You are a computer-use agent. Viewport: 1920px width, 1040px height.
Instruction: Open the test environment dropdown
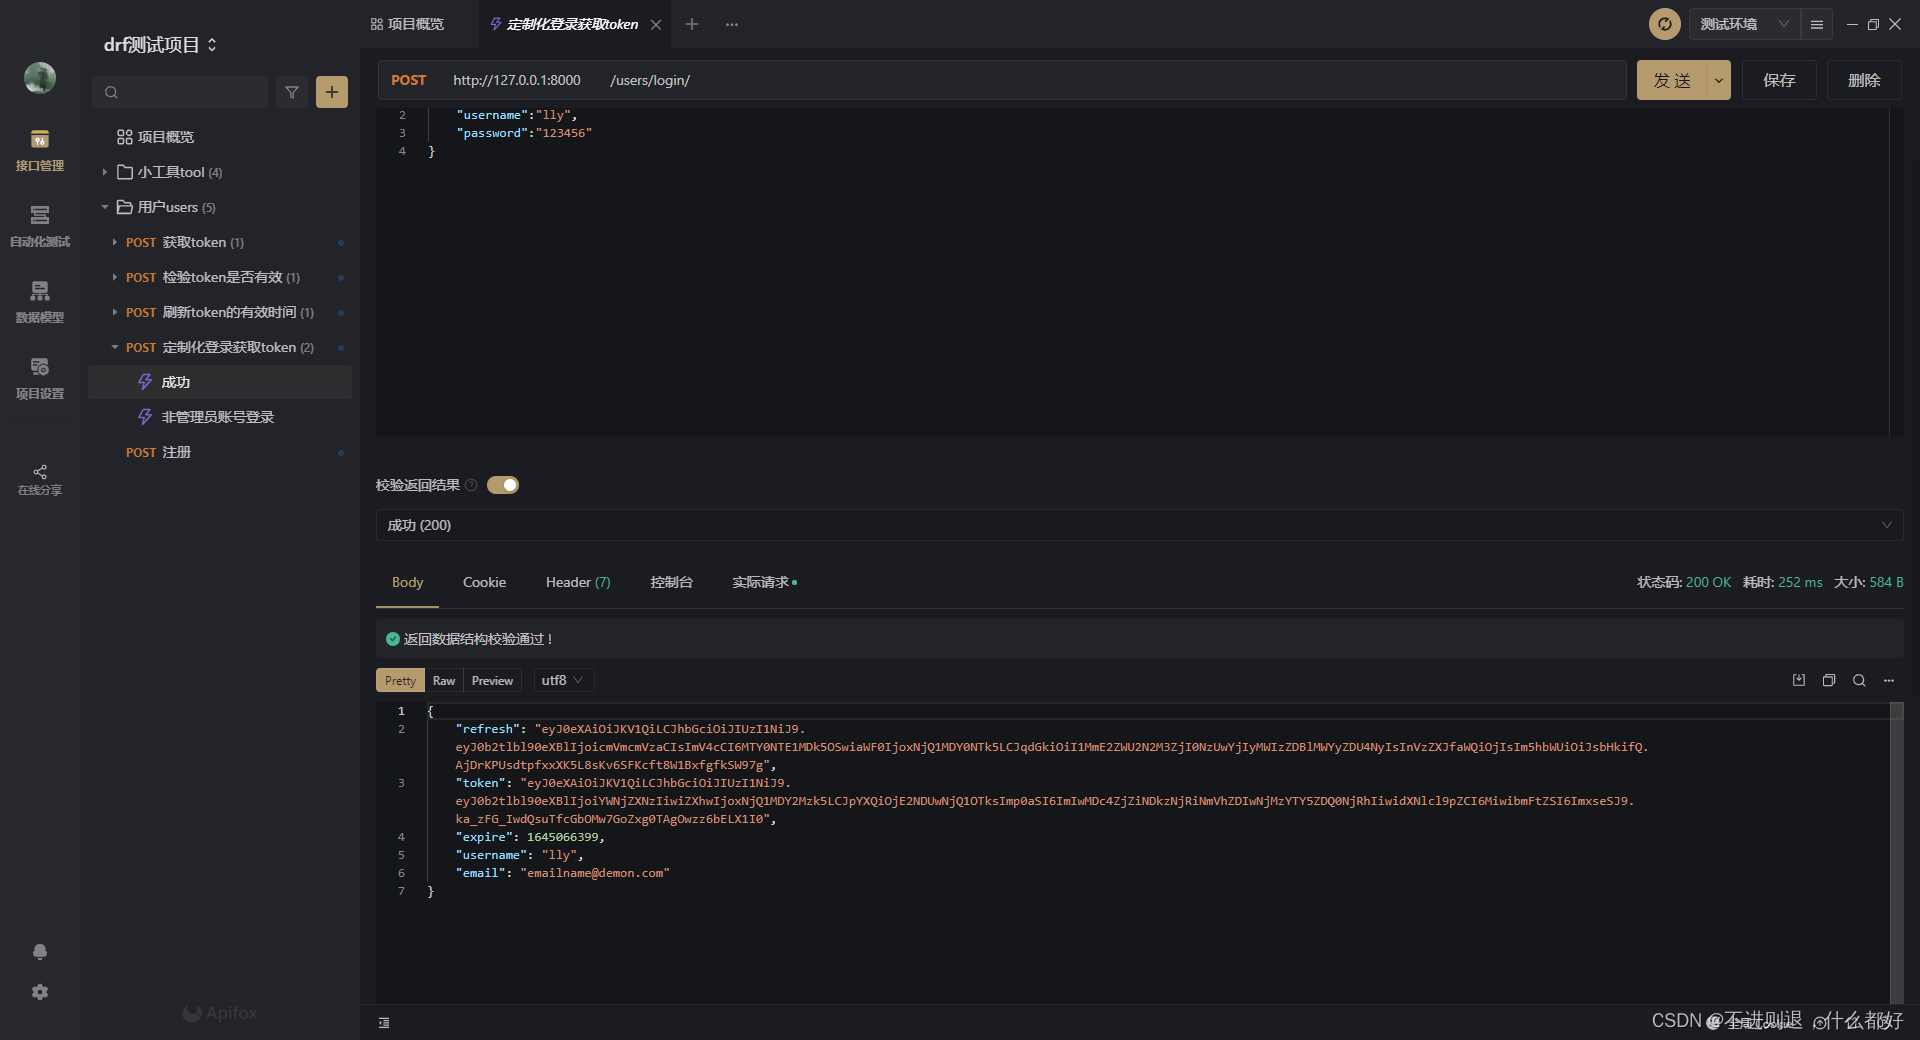pos(1744,24)
